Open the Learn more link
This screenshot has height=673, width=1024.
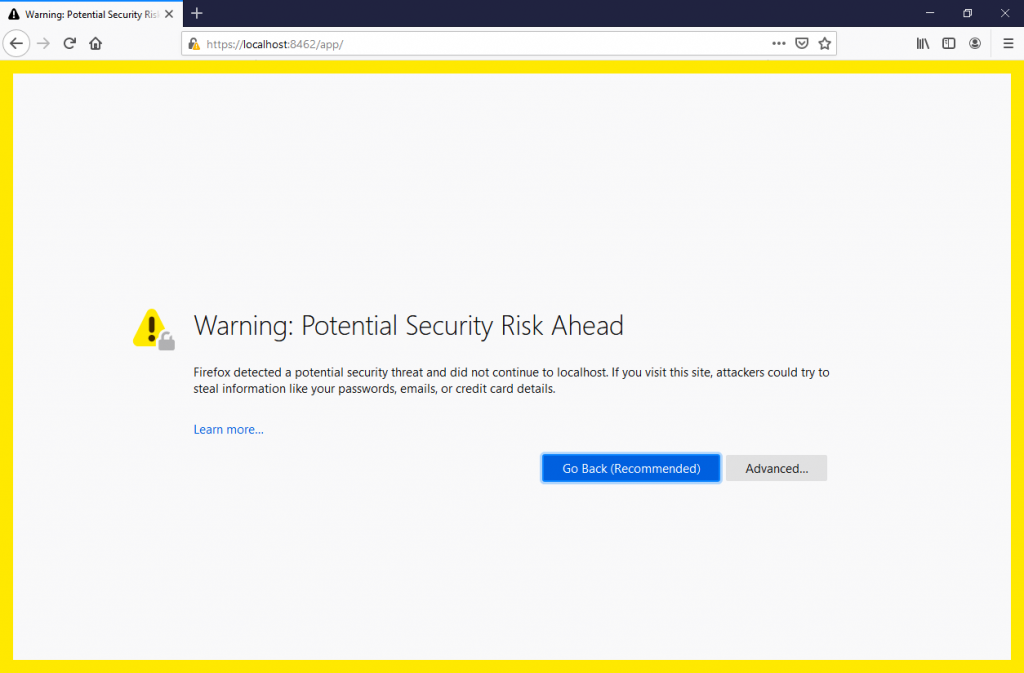(x=228, y=428)
